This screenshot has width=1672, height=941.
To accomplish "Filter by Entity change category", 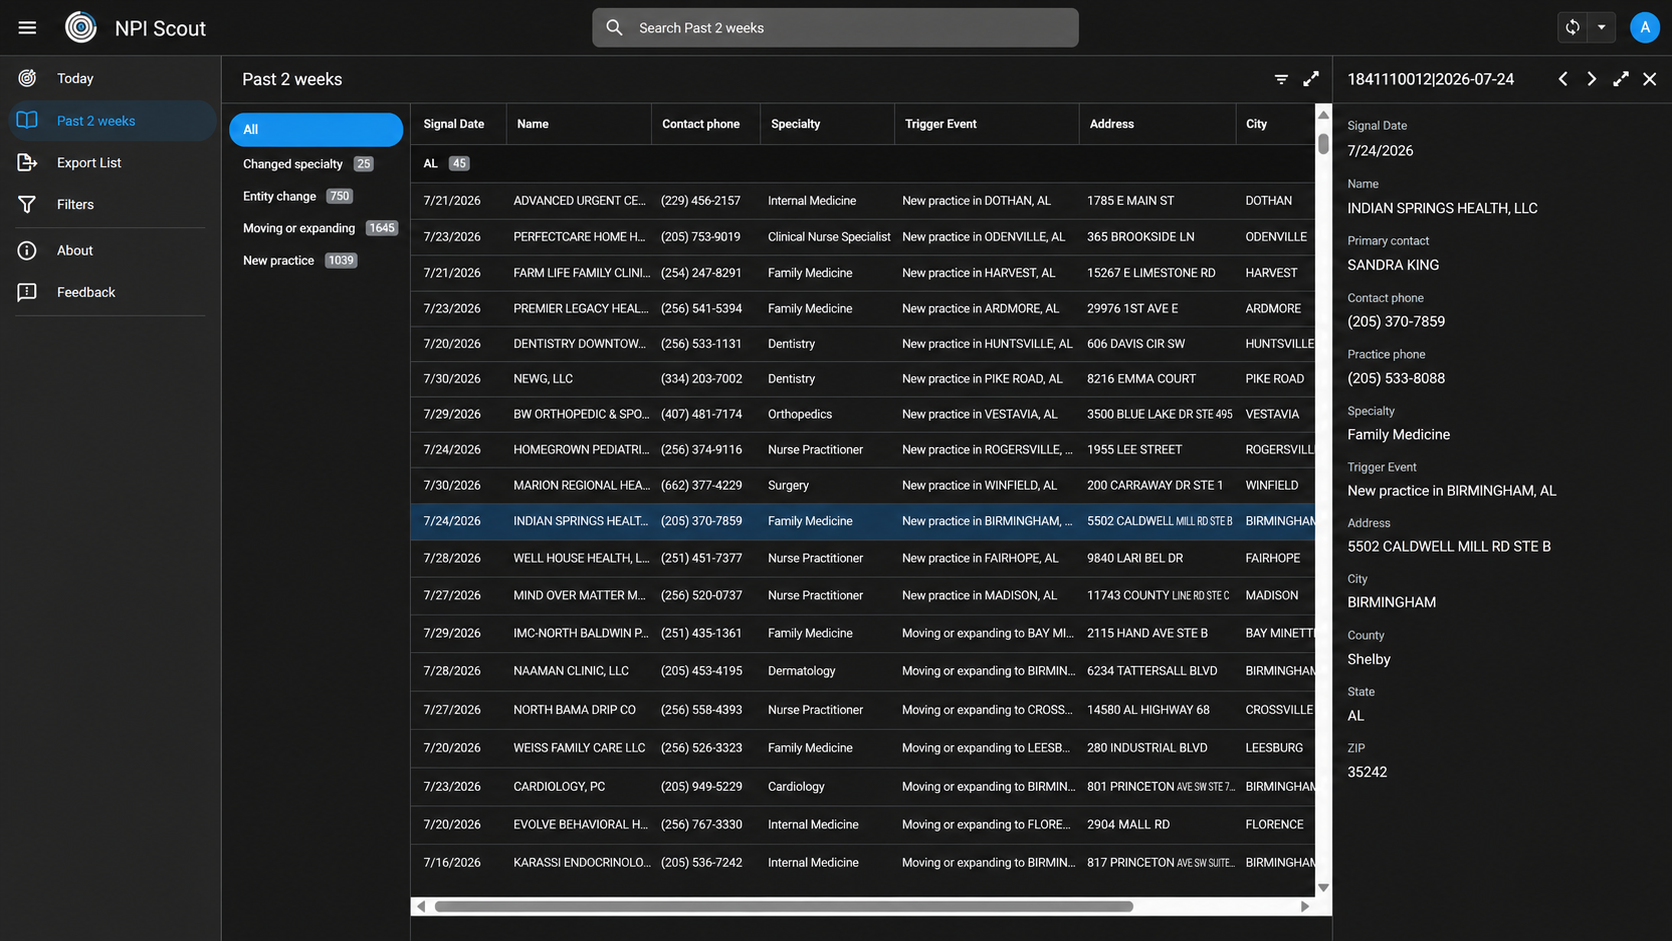I will [316, 196].
